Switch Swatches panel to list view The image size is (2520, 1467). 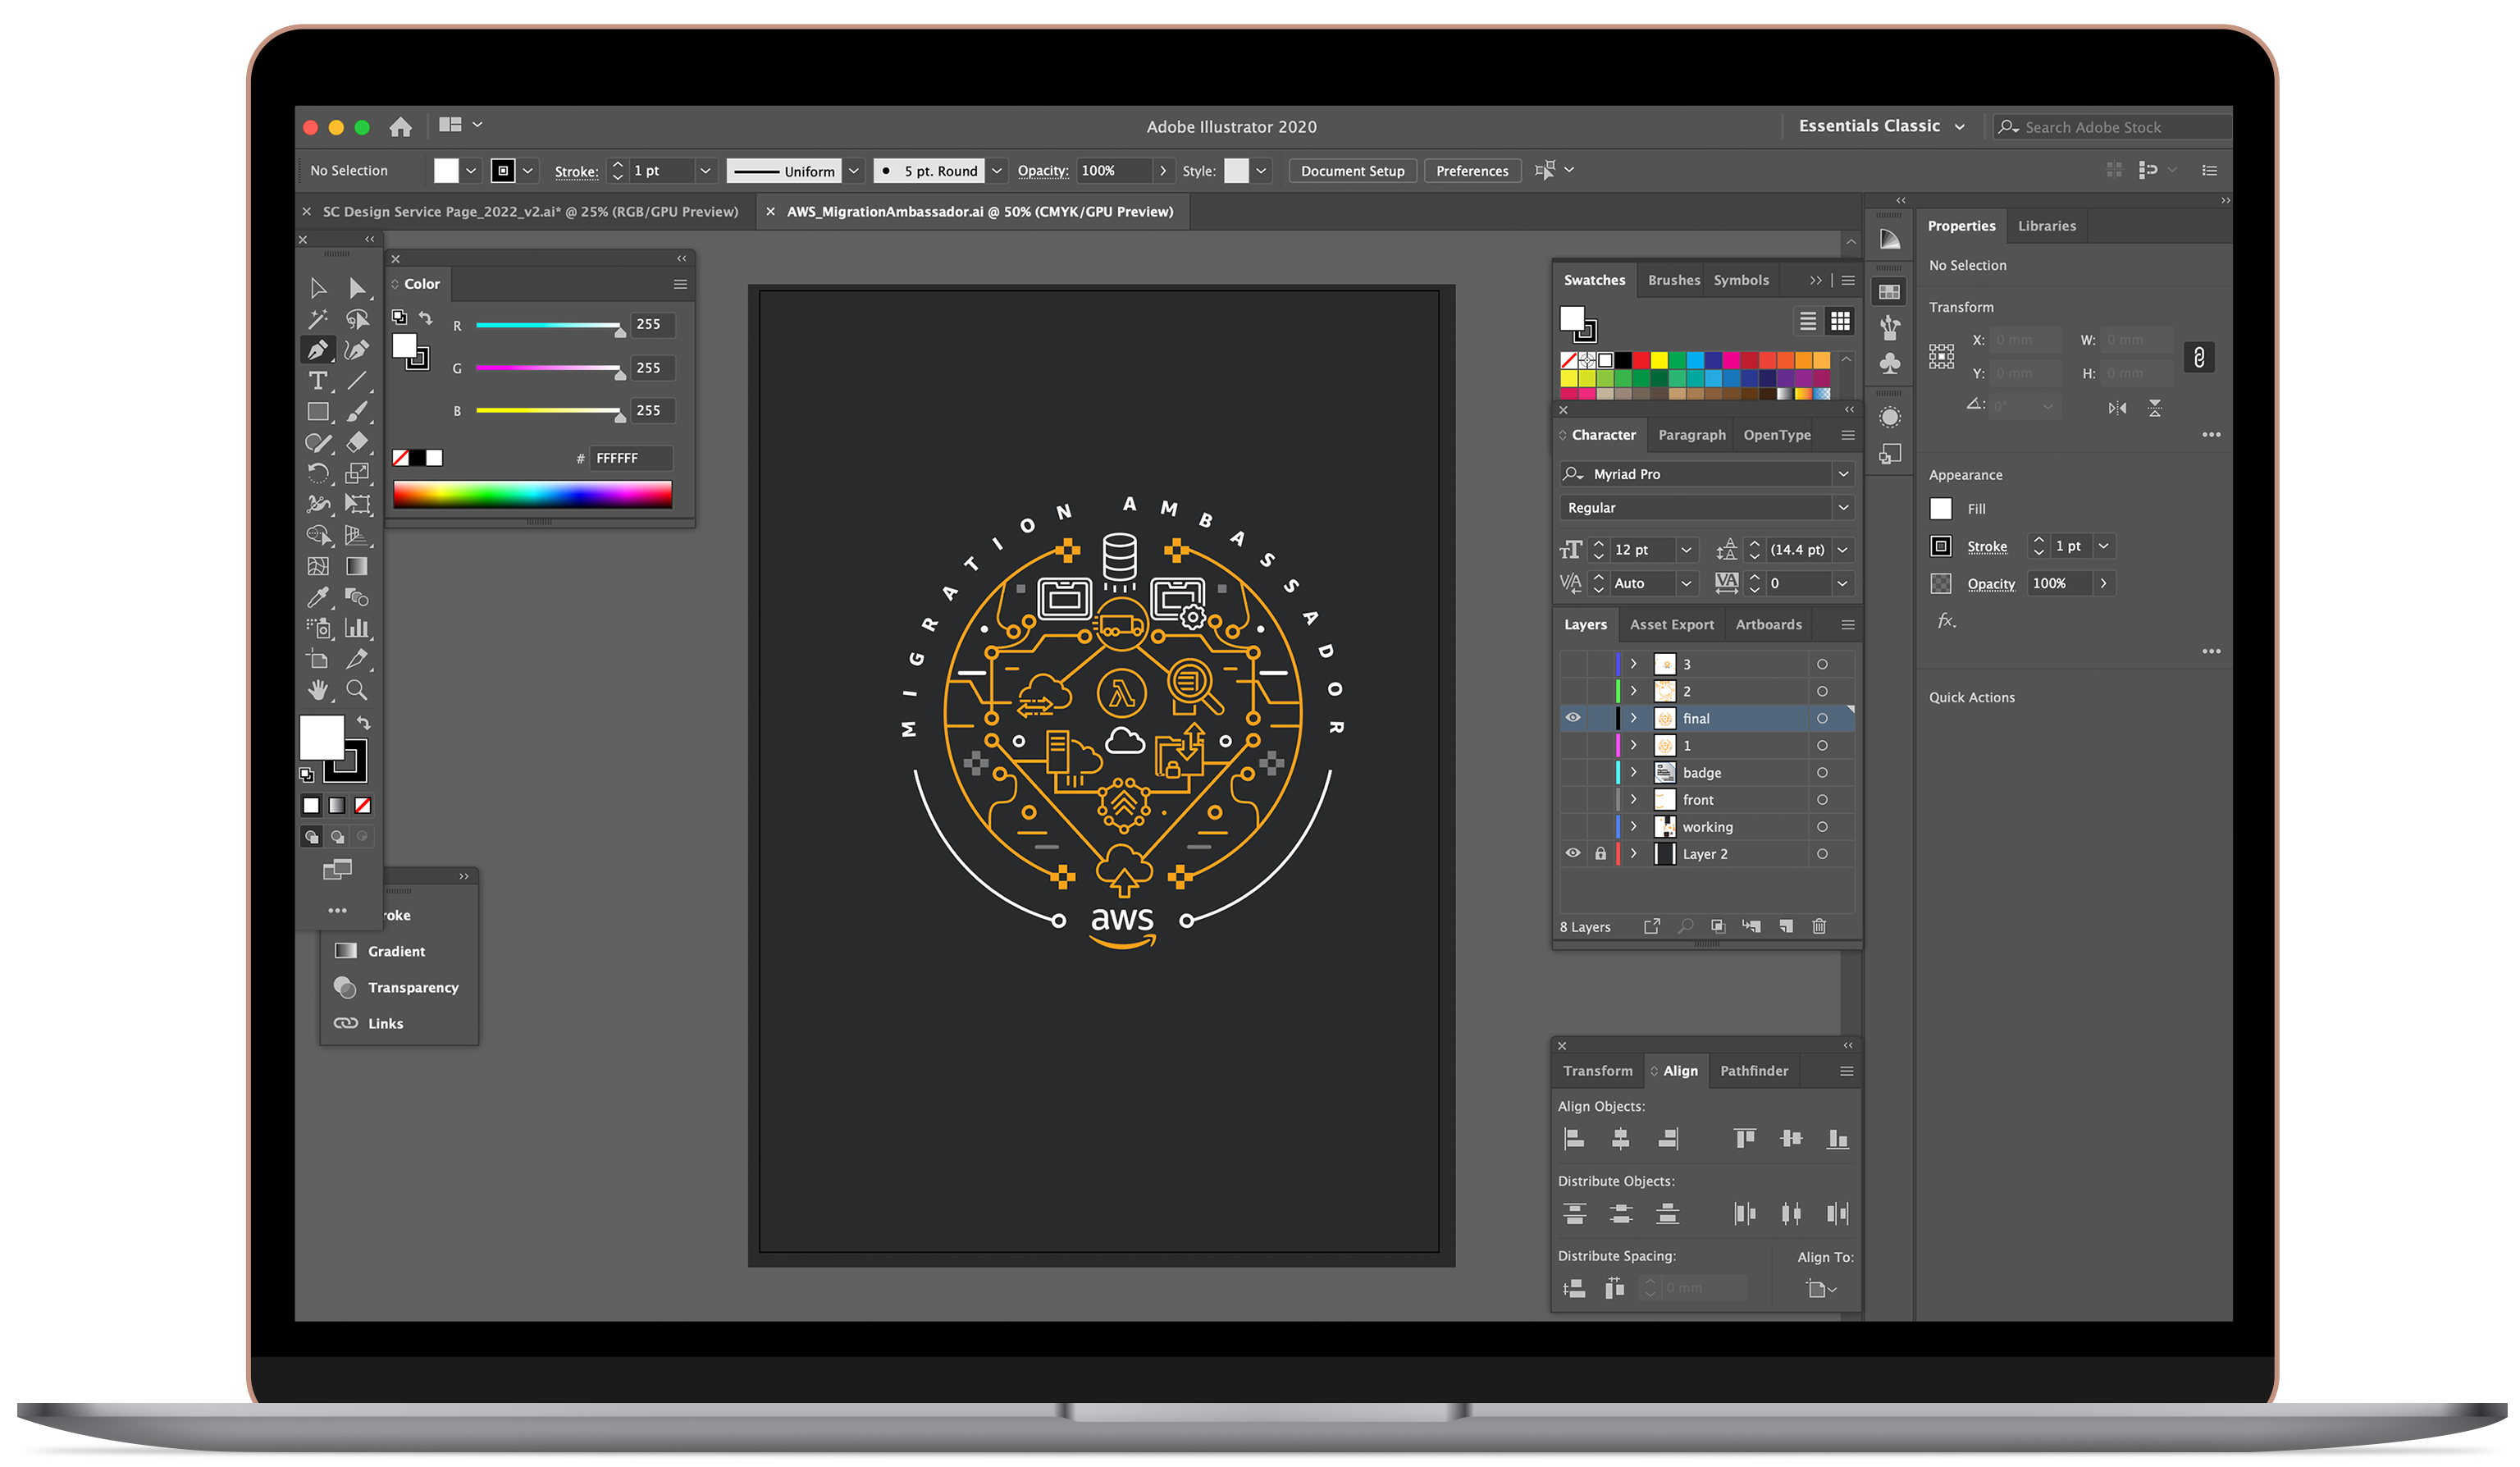coord(1808,322)
